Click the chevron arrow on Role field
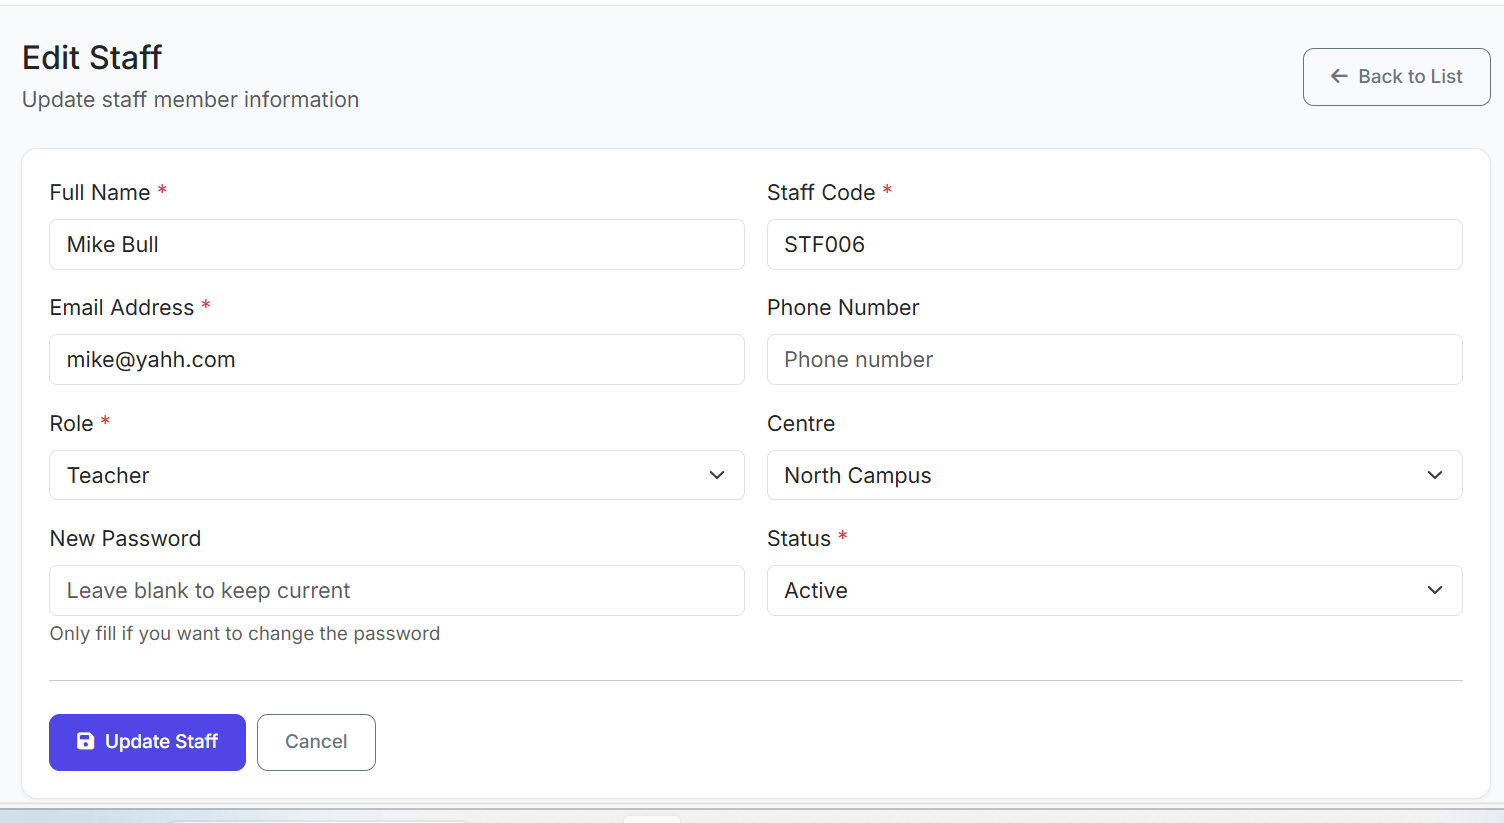 [x=717, y=475]
